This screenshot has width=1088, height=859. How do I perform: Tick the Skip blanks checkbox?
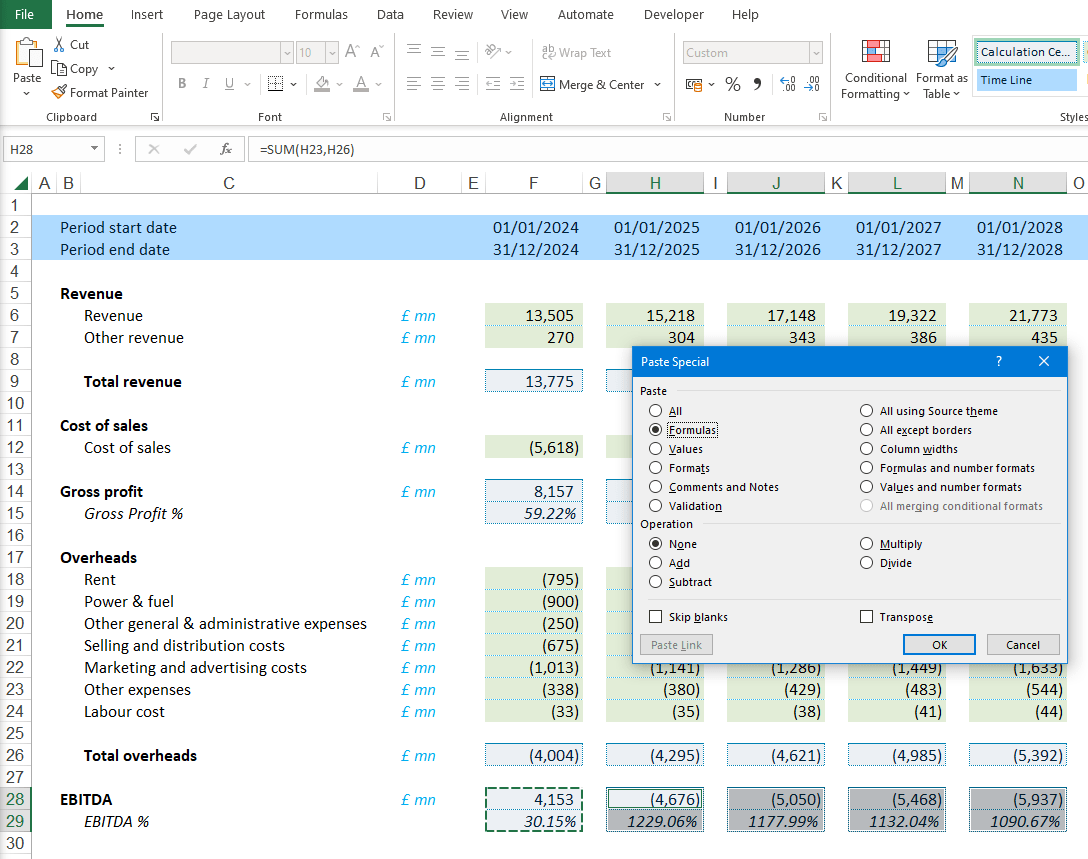(656, 617)
